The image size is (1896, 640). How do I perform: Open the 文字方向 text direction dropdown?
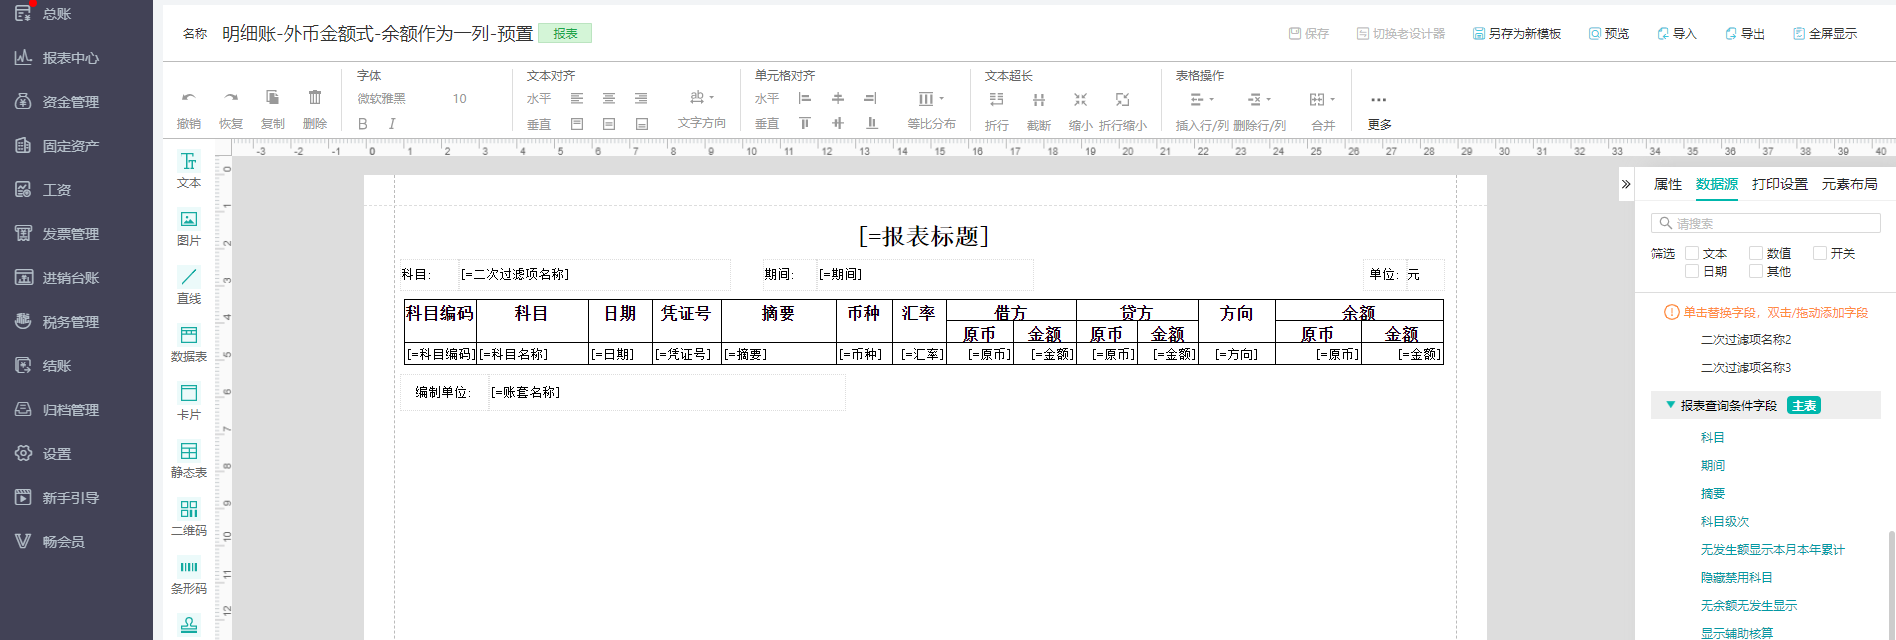702,98
